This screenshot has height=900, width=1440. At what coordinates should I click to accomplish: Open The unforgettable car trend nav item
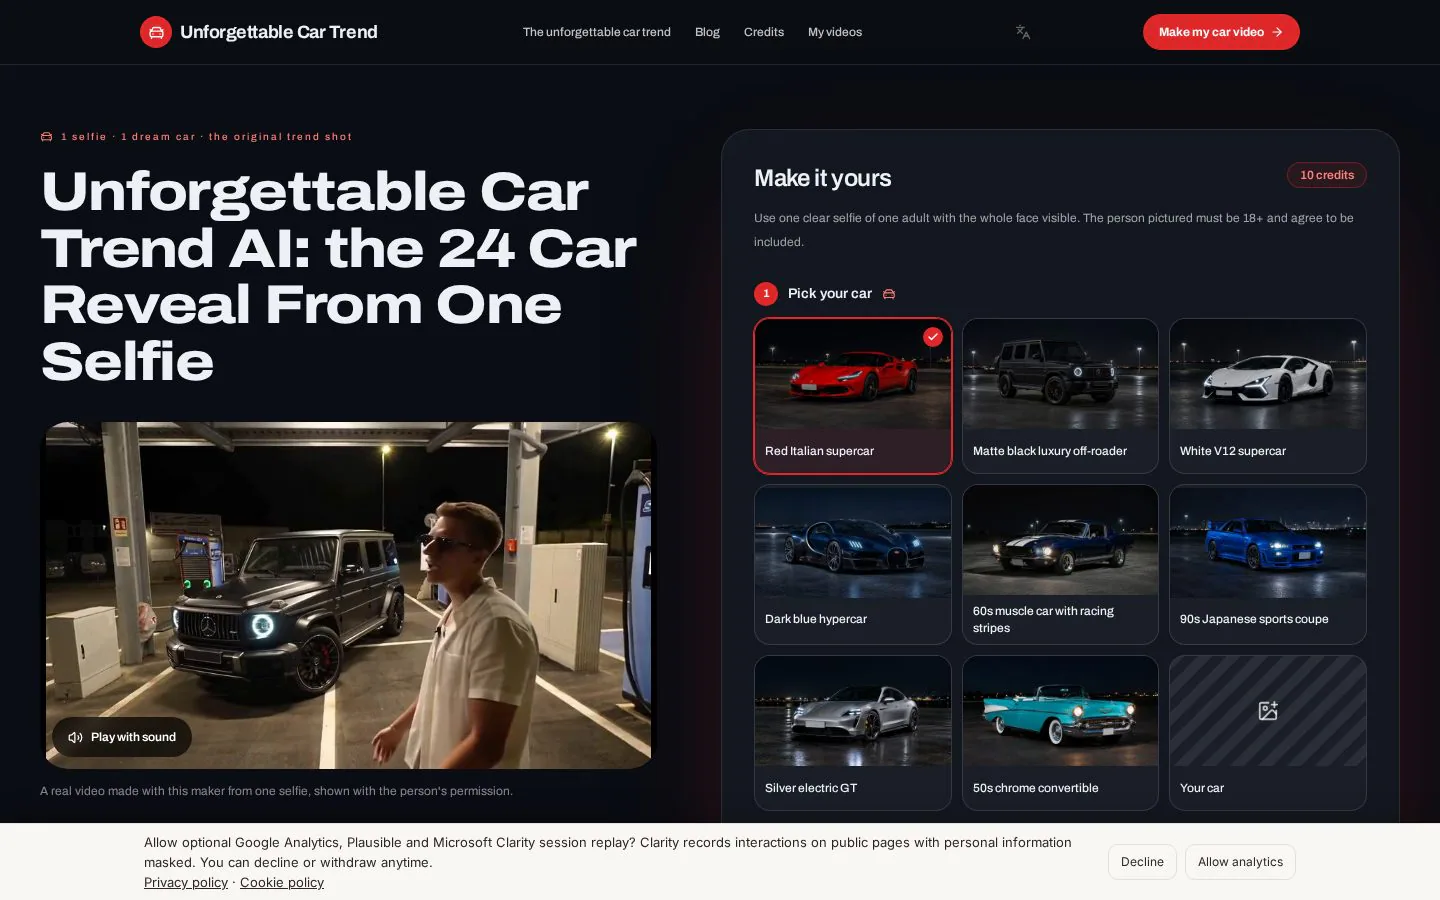(597, 32)
